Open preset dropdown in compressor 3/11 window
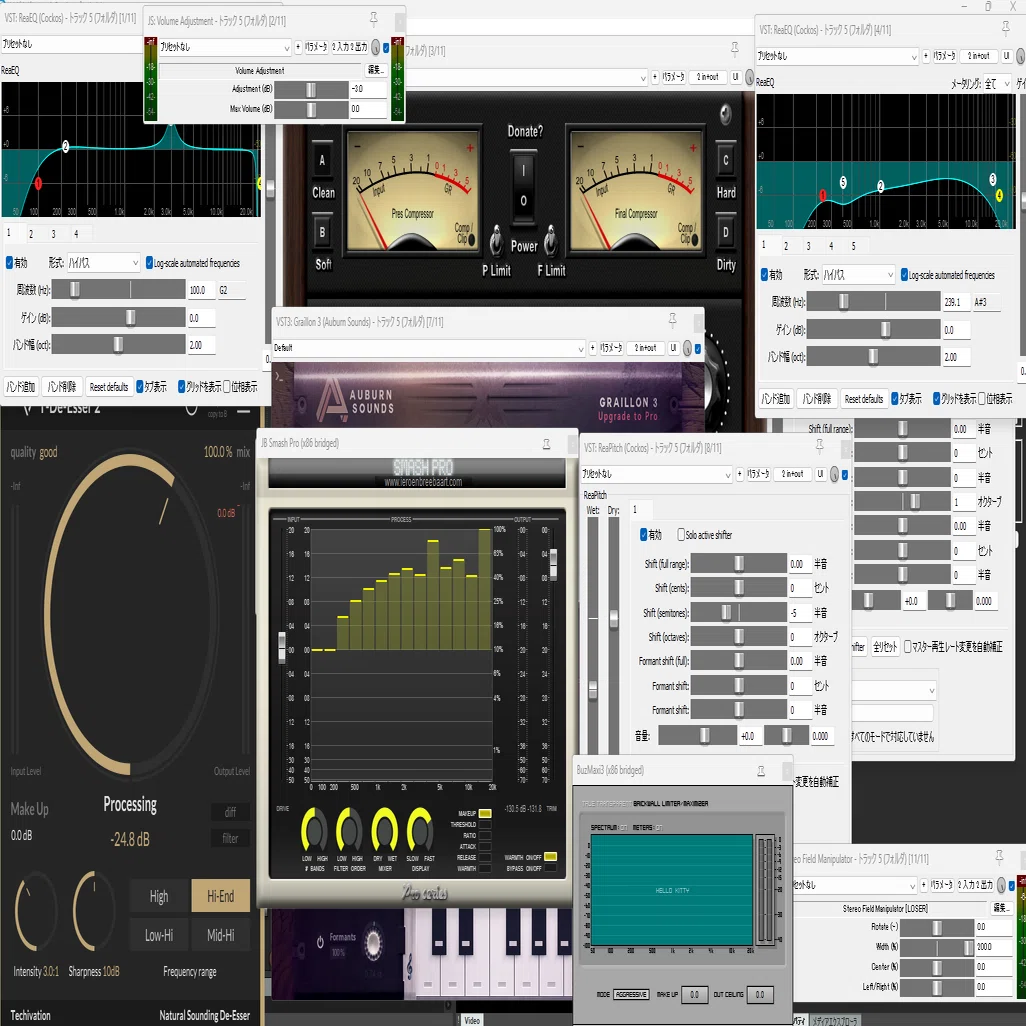1026x1026 pixels. pyautogui.click(x=527, y=77)
